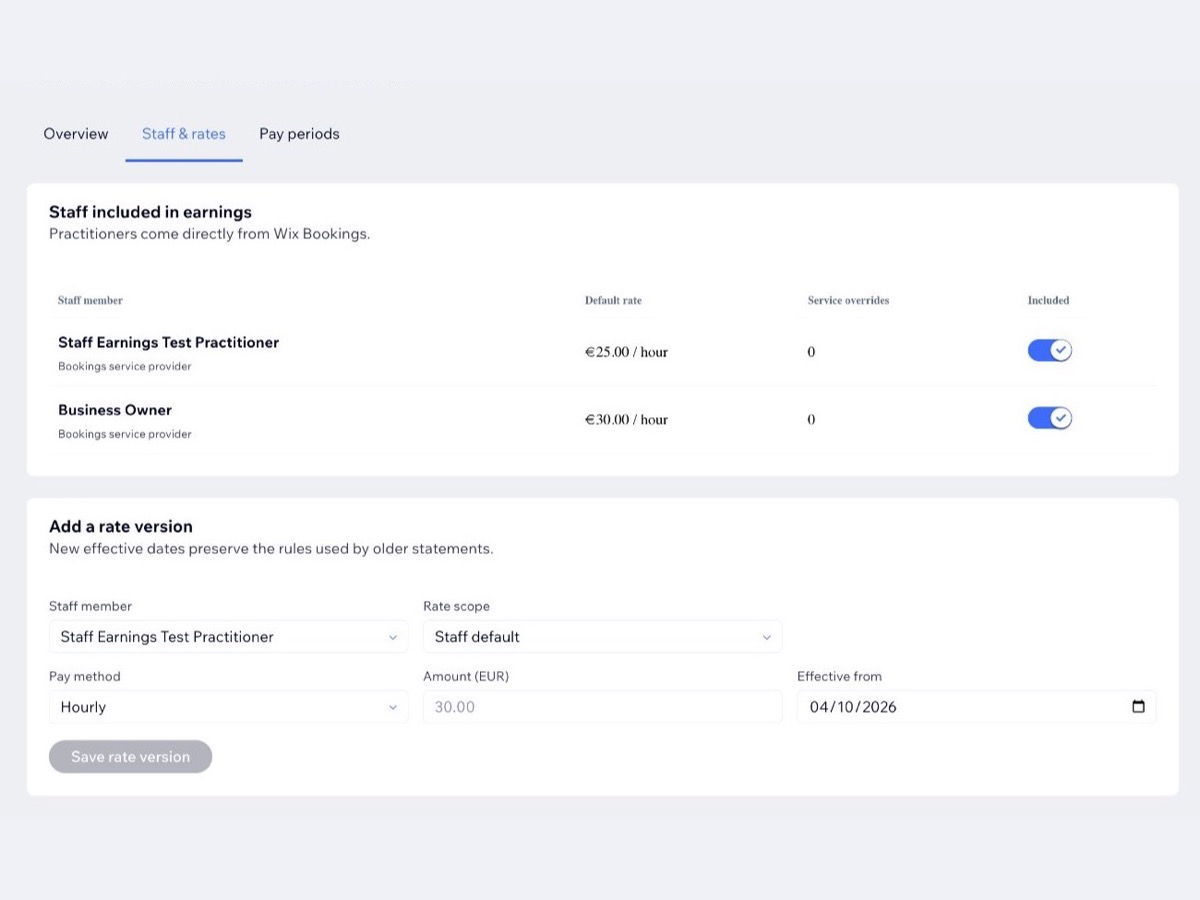Click Service overrides count for Business Owner

click(x=811, y=420)
